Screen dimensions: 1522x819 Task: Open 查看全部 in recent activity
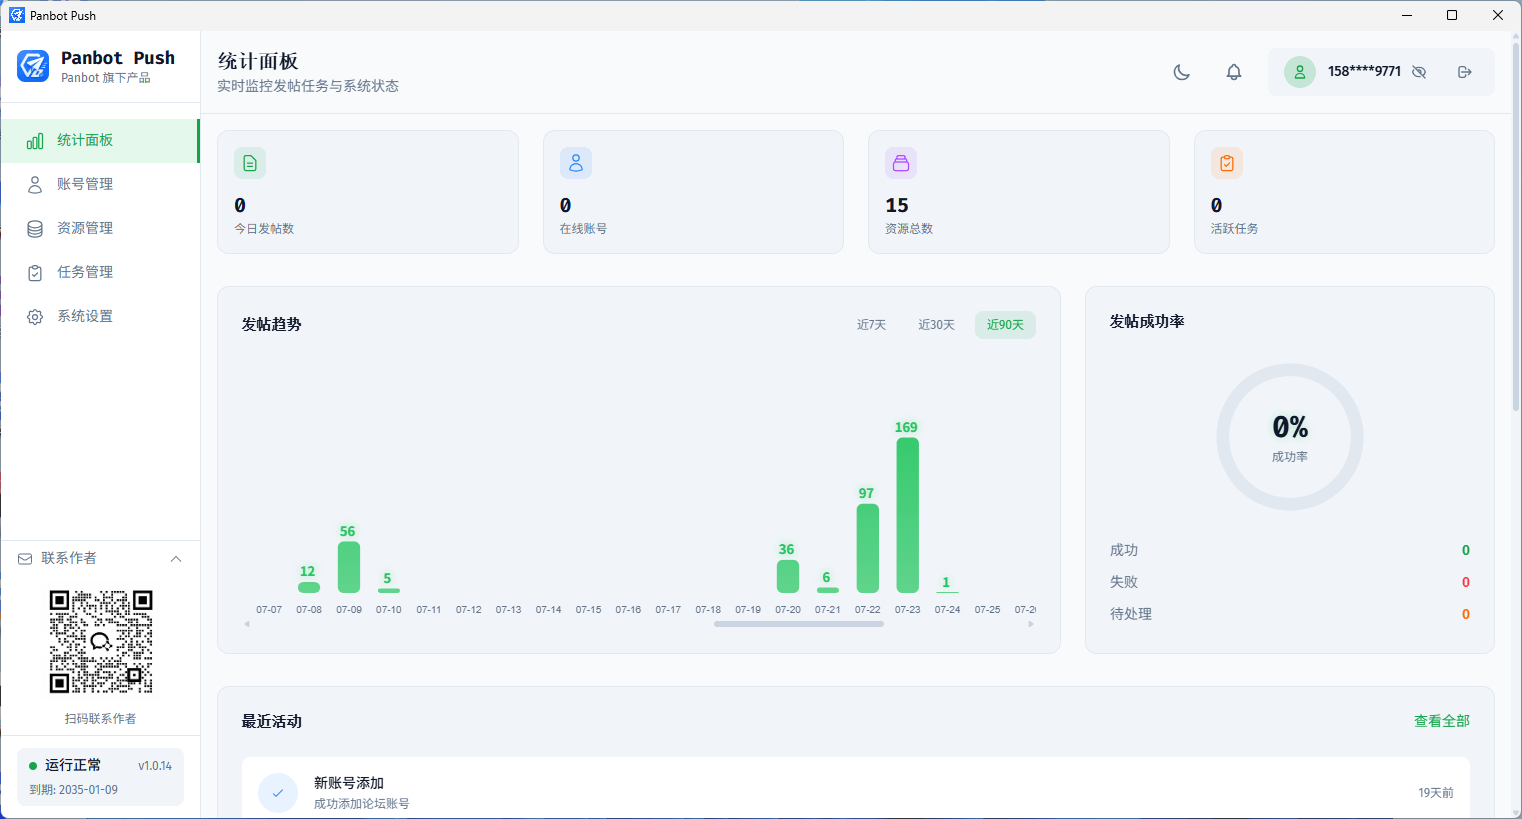pos(1442,721)
